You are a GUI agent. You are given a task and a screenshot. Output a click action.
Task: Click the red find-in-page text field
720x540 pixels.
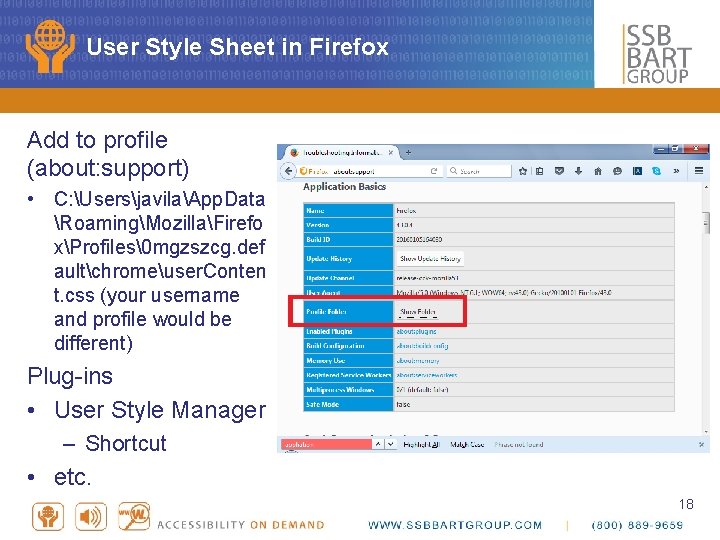point(326,444)
